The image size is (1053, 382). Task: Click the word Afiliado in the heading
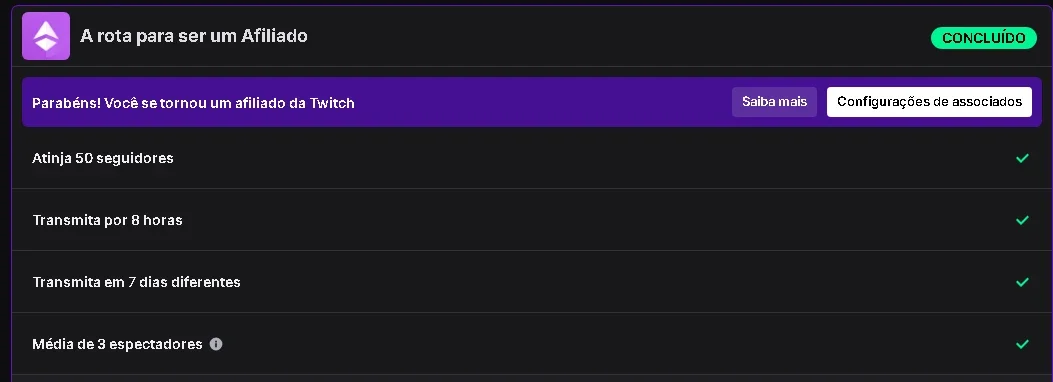[x=274, y=36]
